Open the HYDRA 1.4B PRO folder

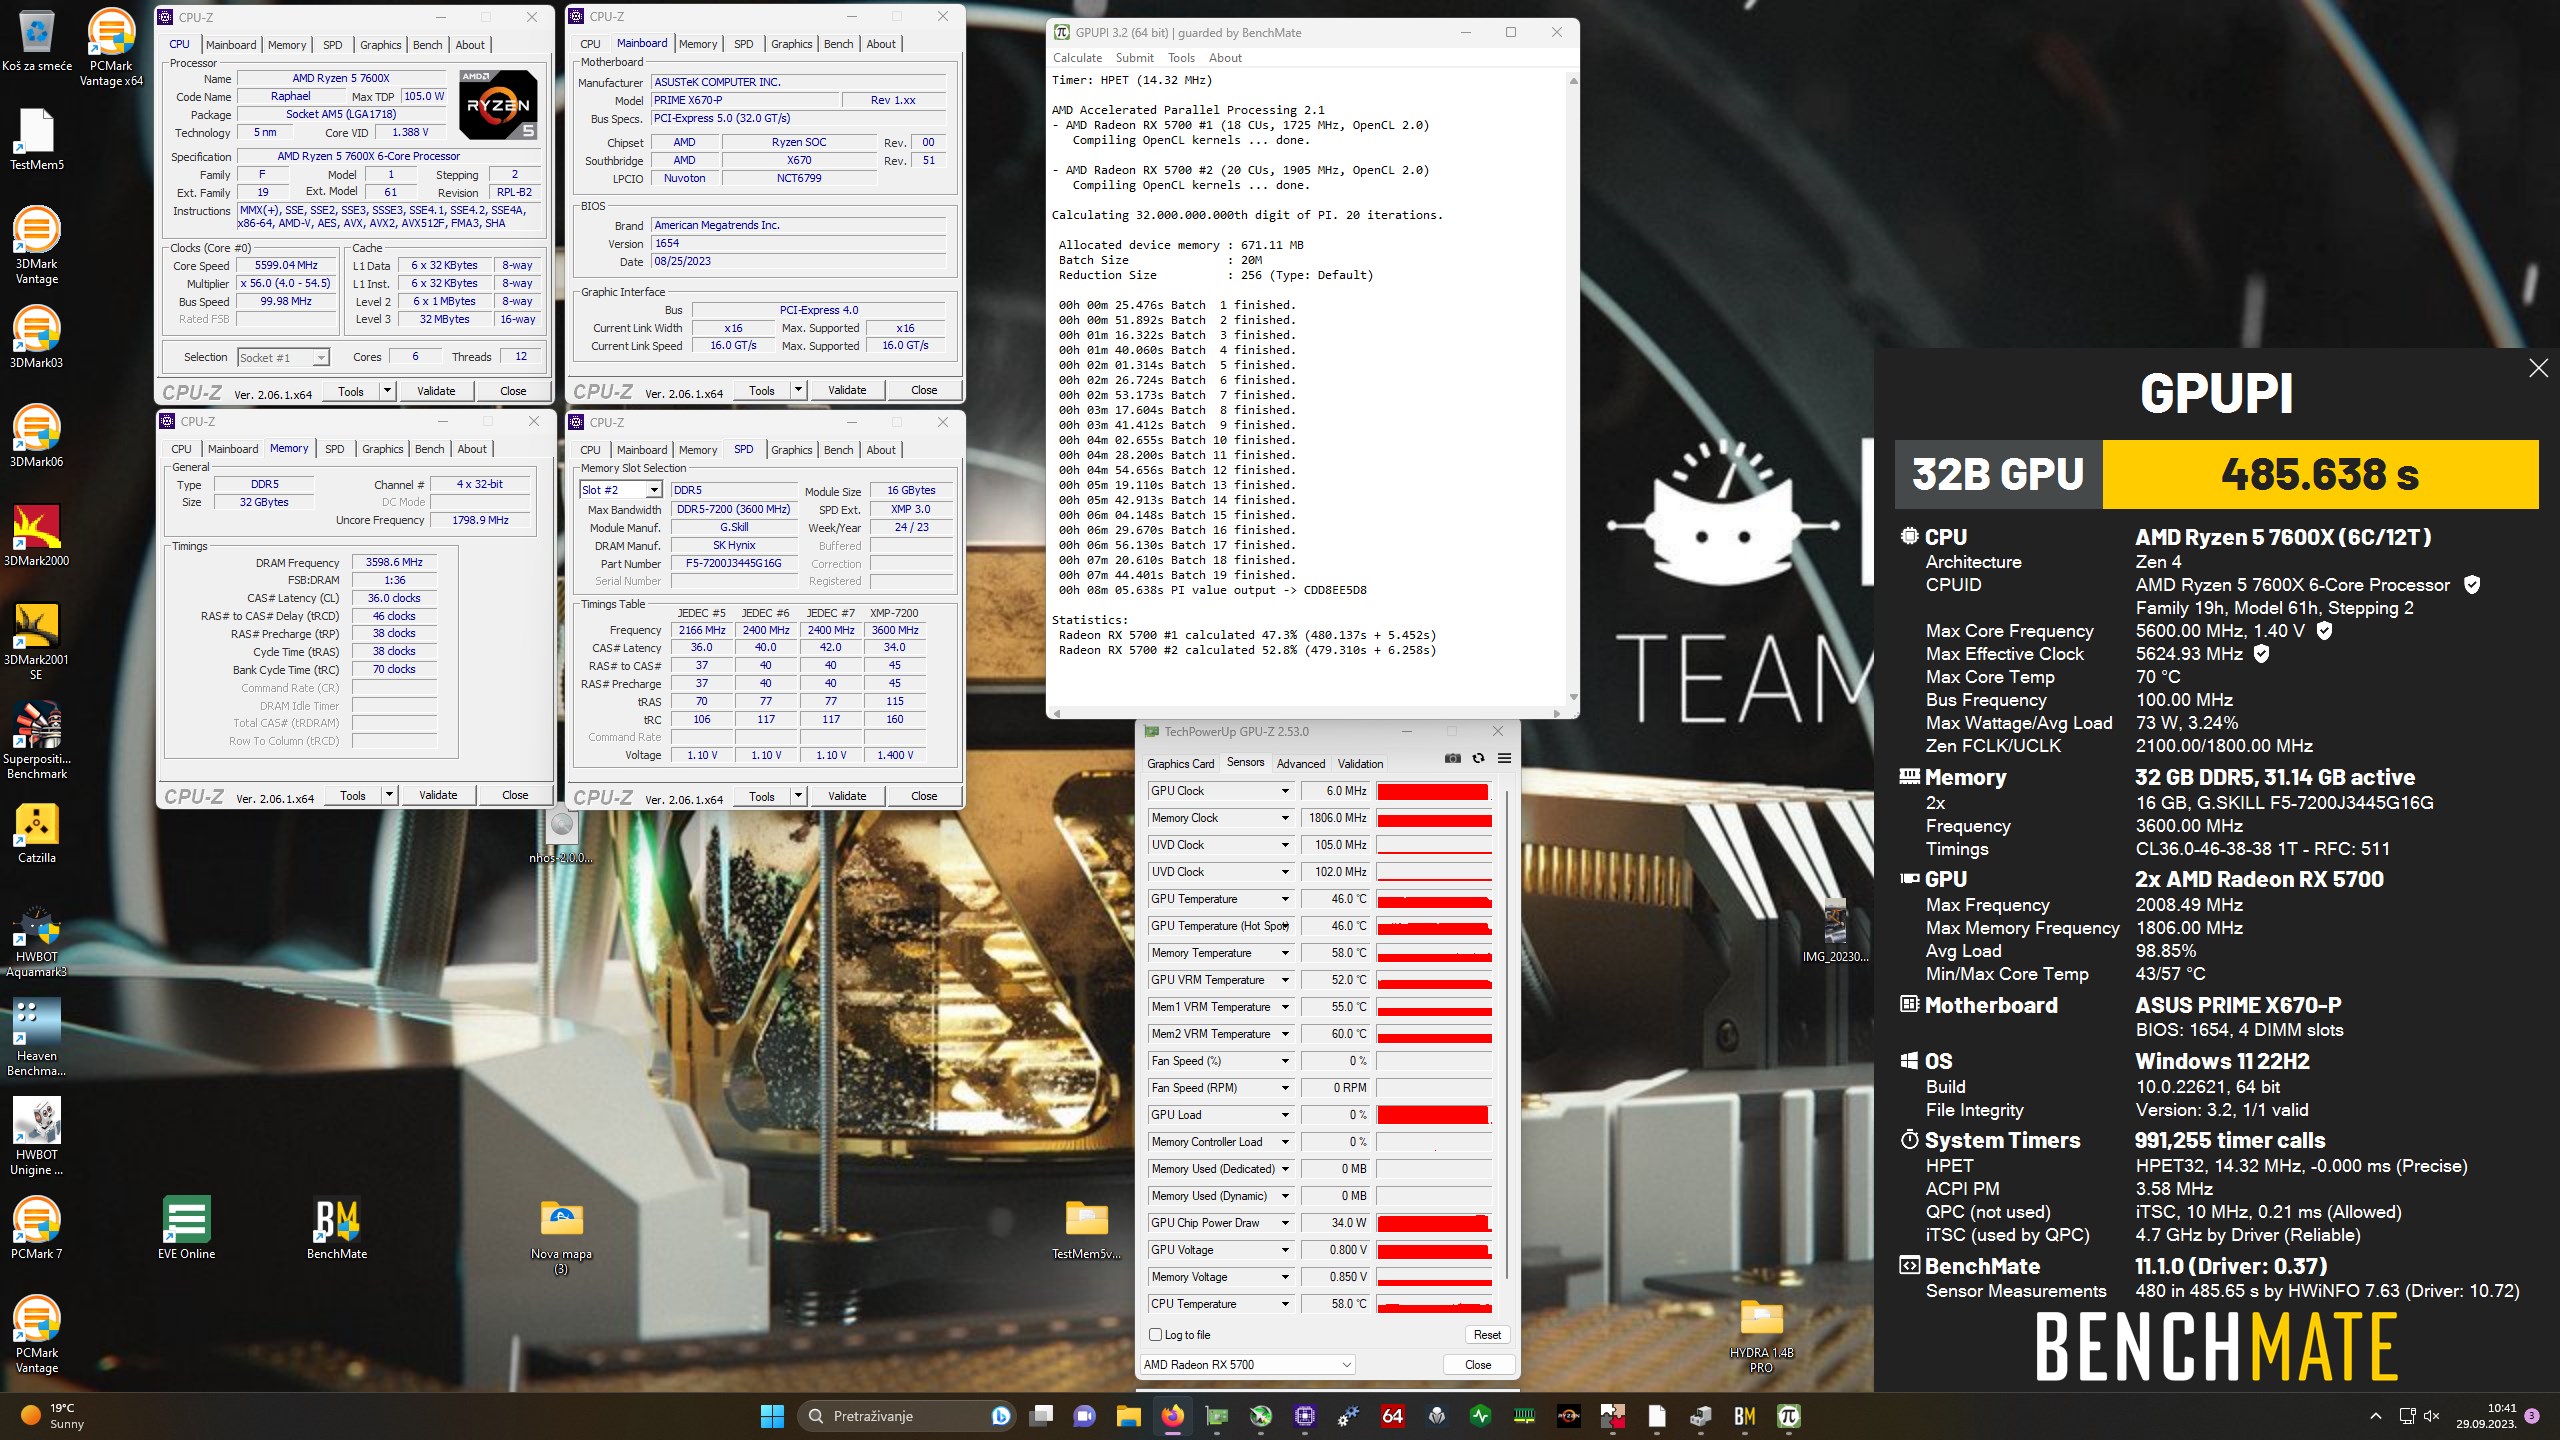[x=1761, y=1336]
